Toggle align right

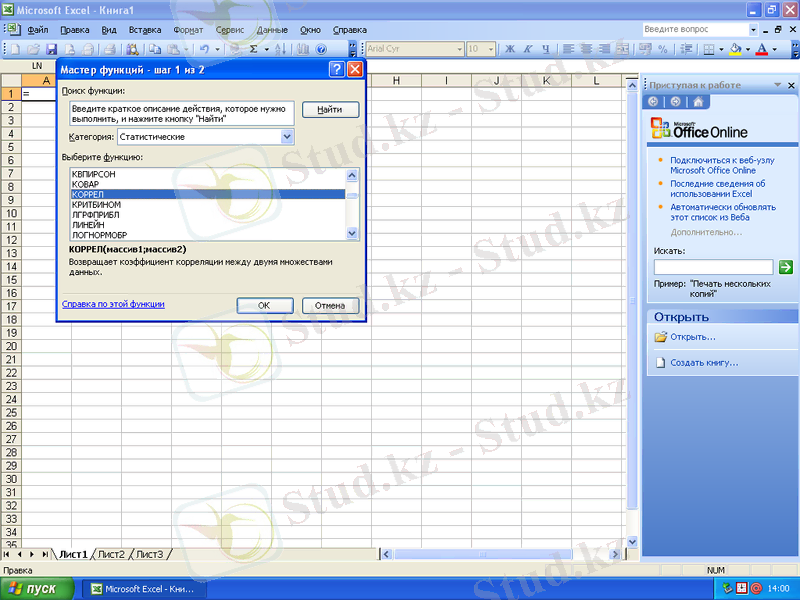[x=605, y=49]
